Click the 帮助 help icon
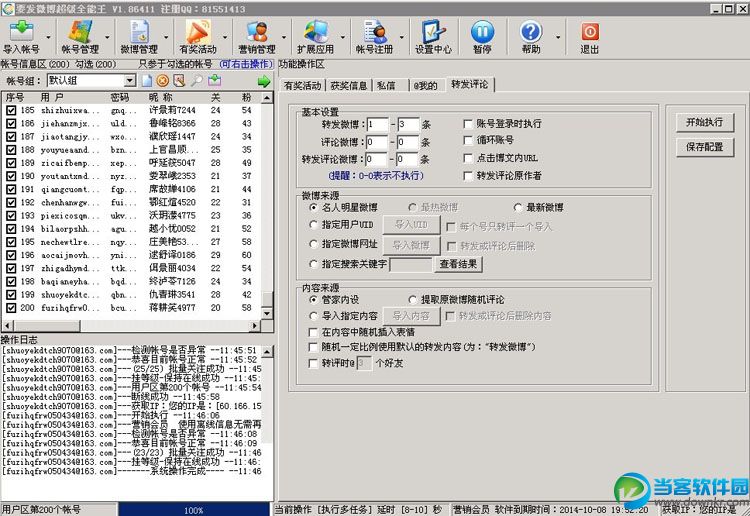This screenshot has width=750, height=516. (531, 37)
